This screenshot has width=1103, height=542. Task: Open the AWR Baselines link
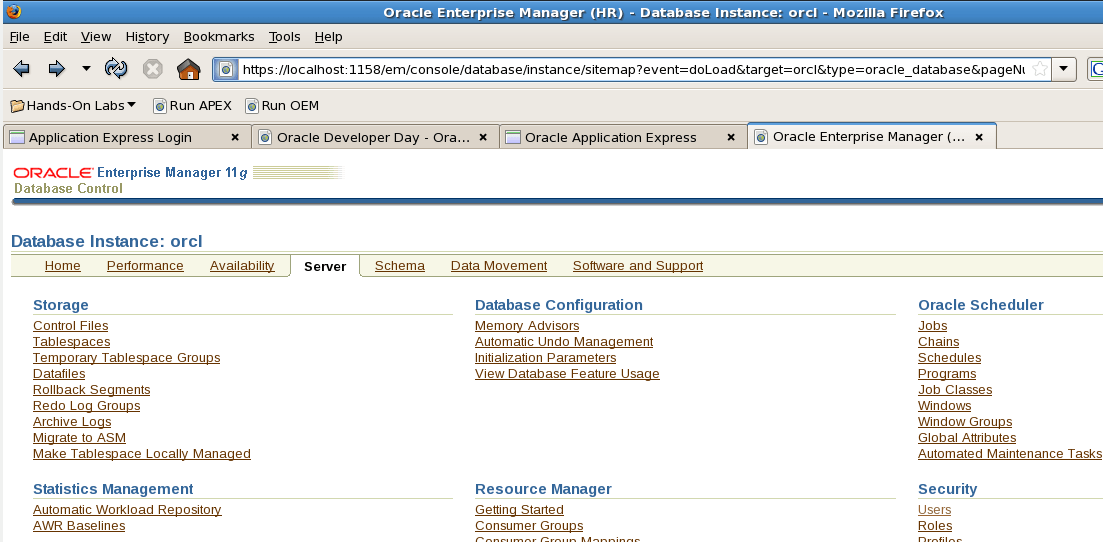[79, 526]
